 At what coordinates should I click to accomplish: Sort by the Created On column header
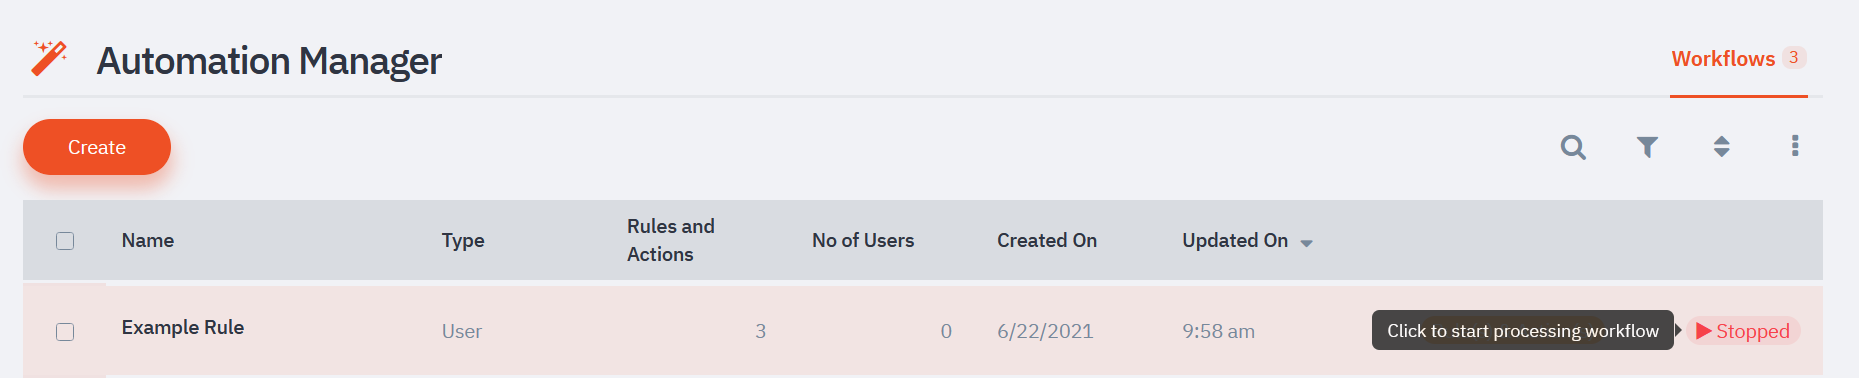(1047, 240)
